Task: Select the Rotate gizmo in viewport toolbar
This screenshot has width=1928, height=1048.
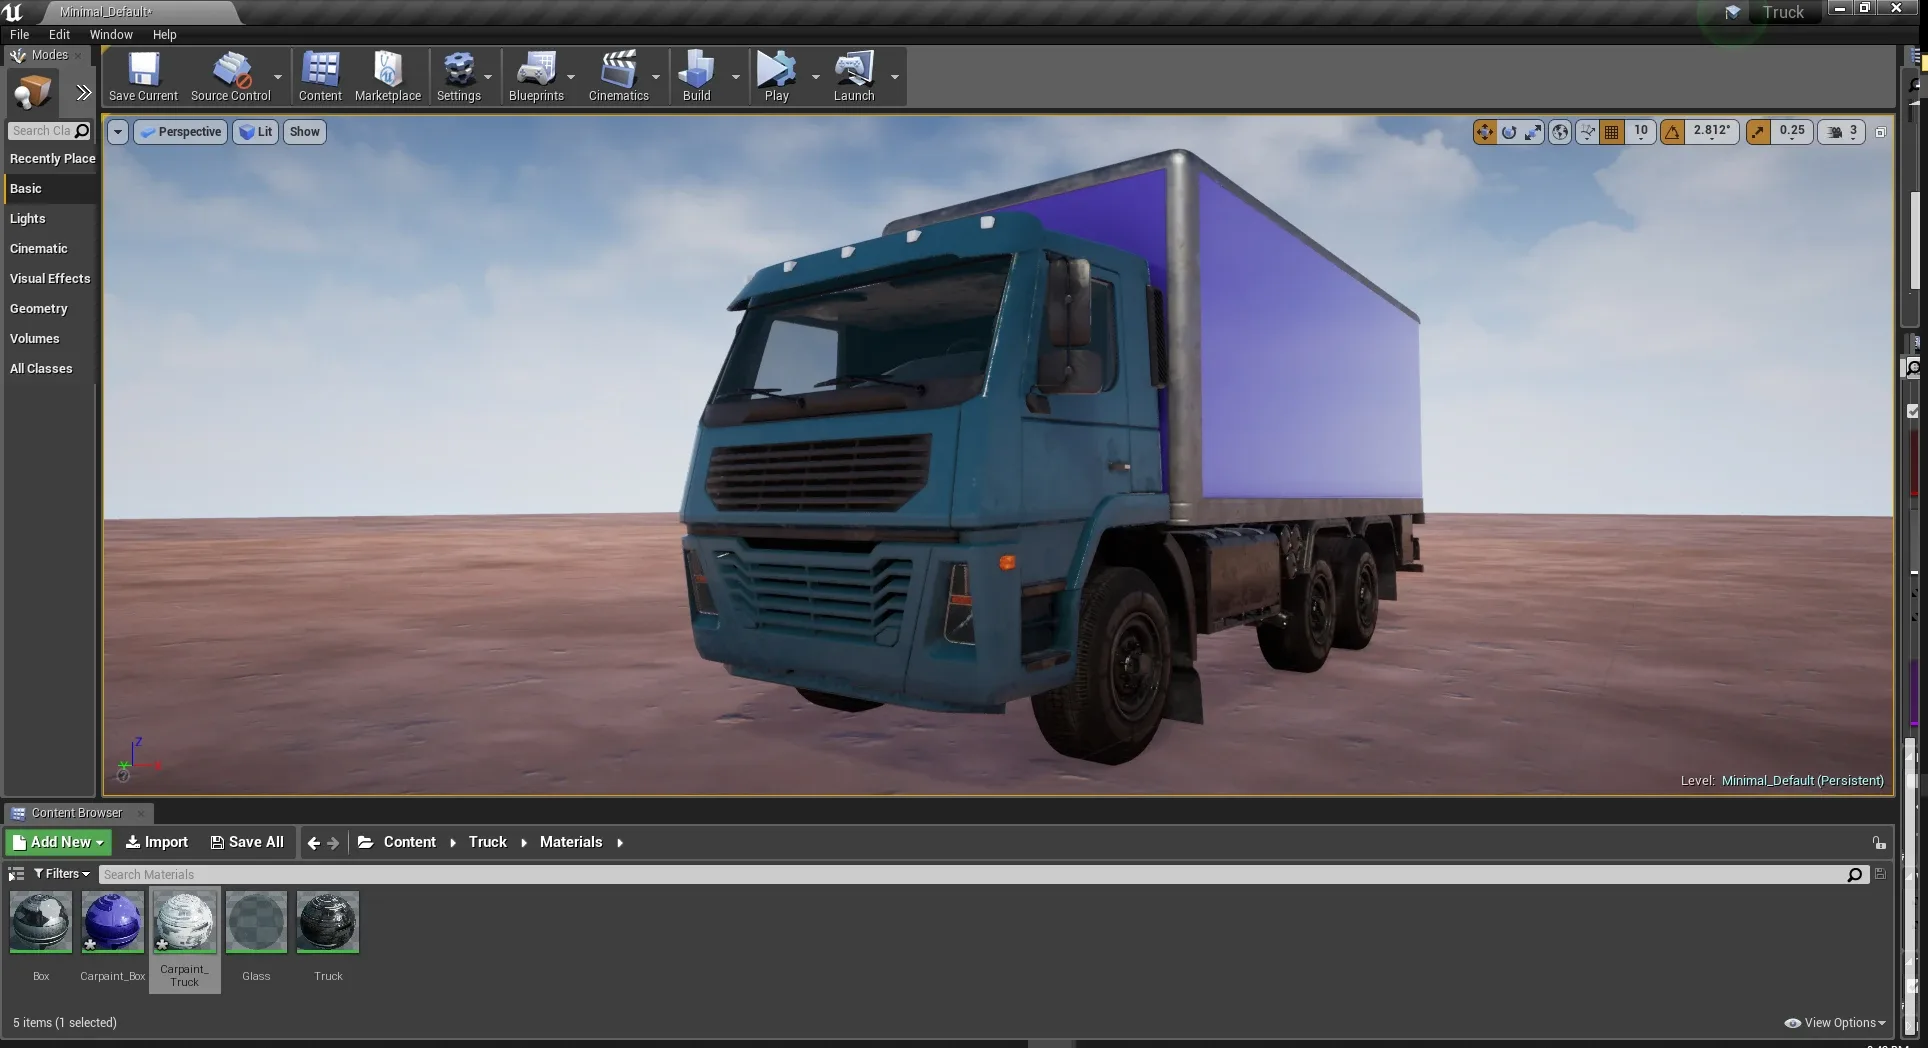Action: point(1508,131)
